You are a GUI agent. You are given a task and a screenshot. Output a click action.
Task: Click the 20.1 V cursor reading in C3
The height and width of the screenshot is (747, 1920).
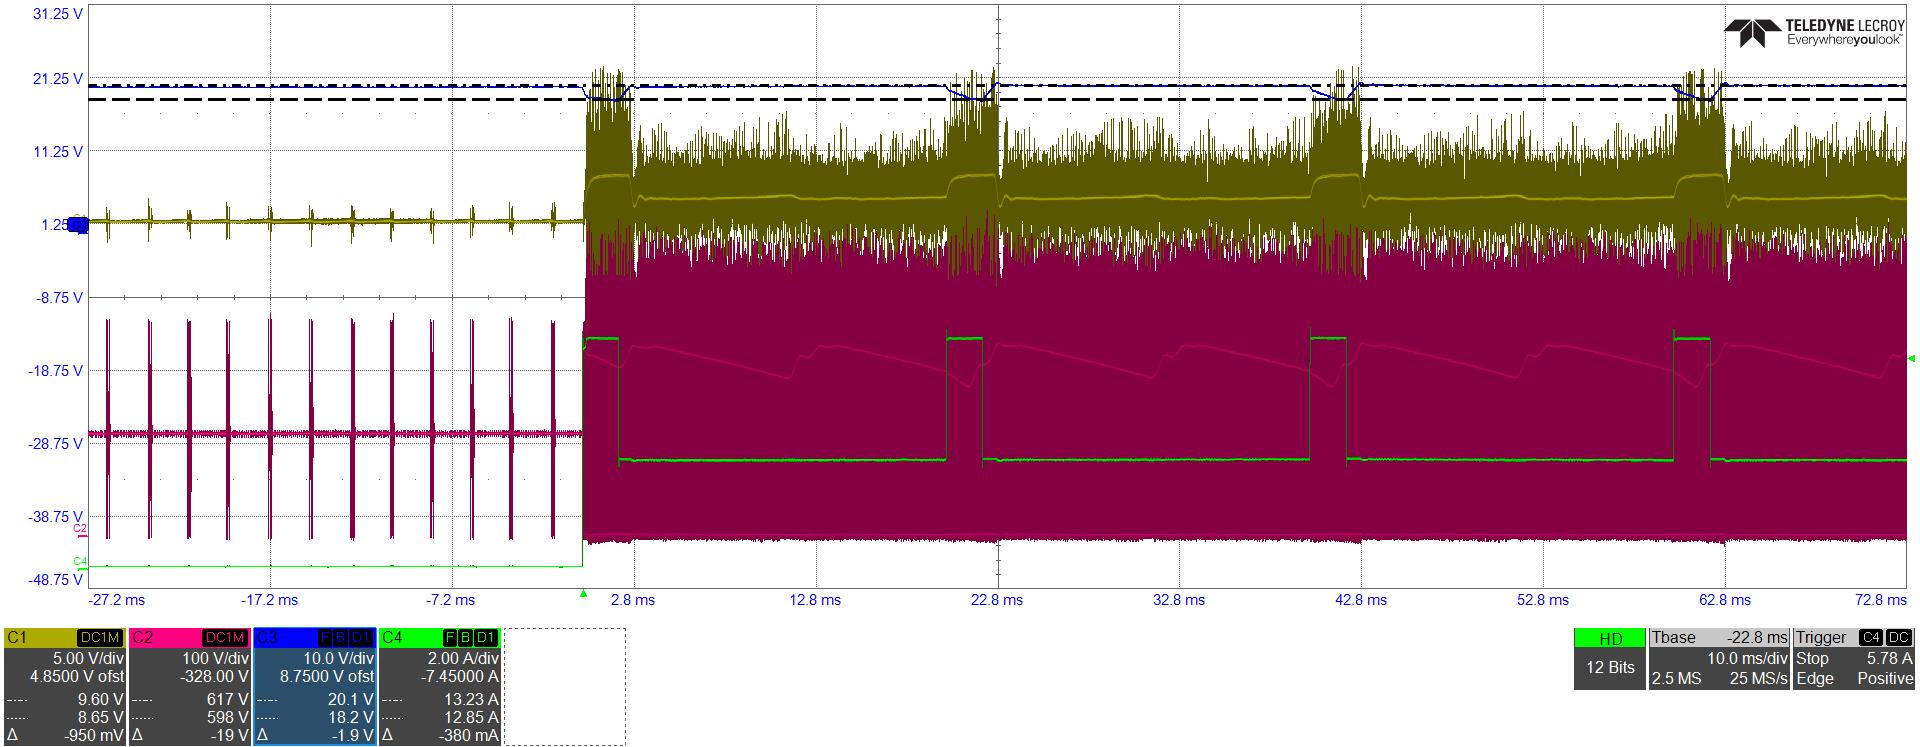351,699
